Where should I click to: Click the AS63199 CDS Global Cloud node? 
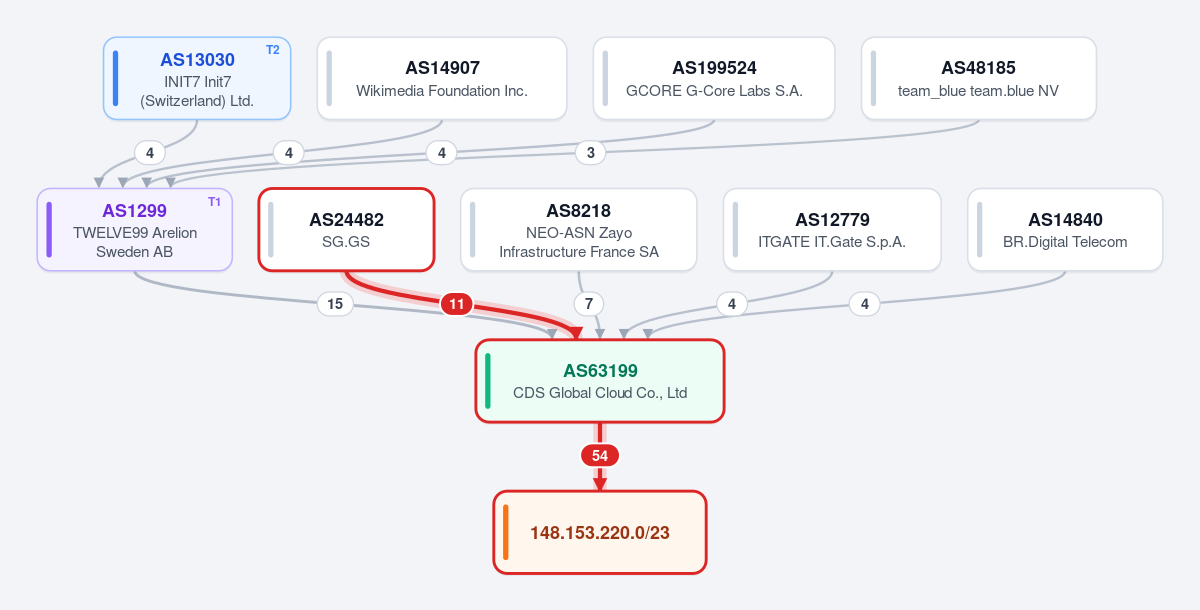pos(599,381)
